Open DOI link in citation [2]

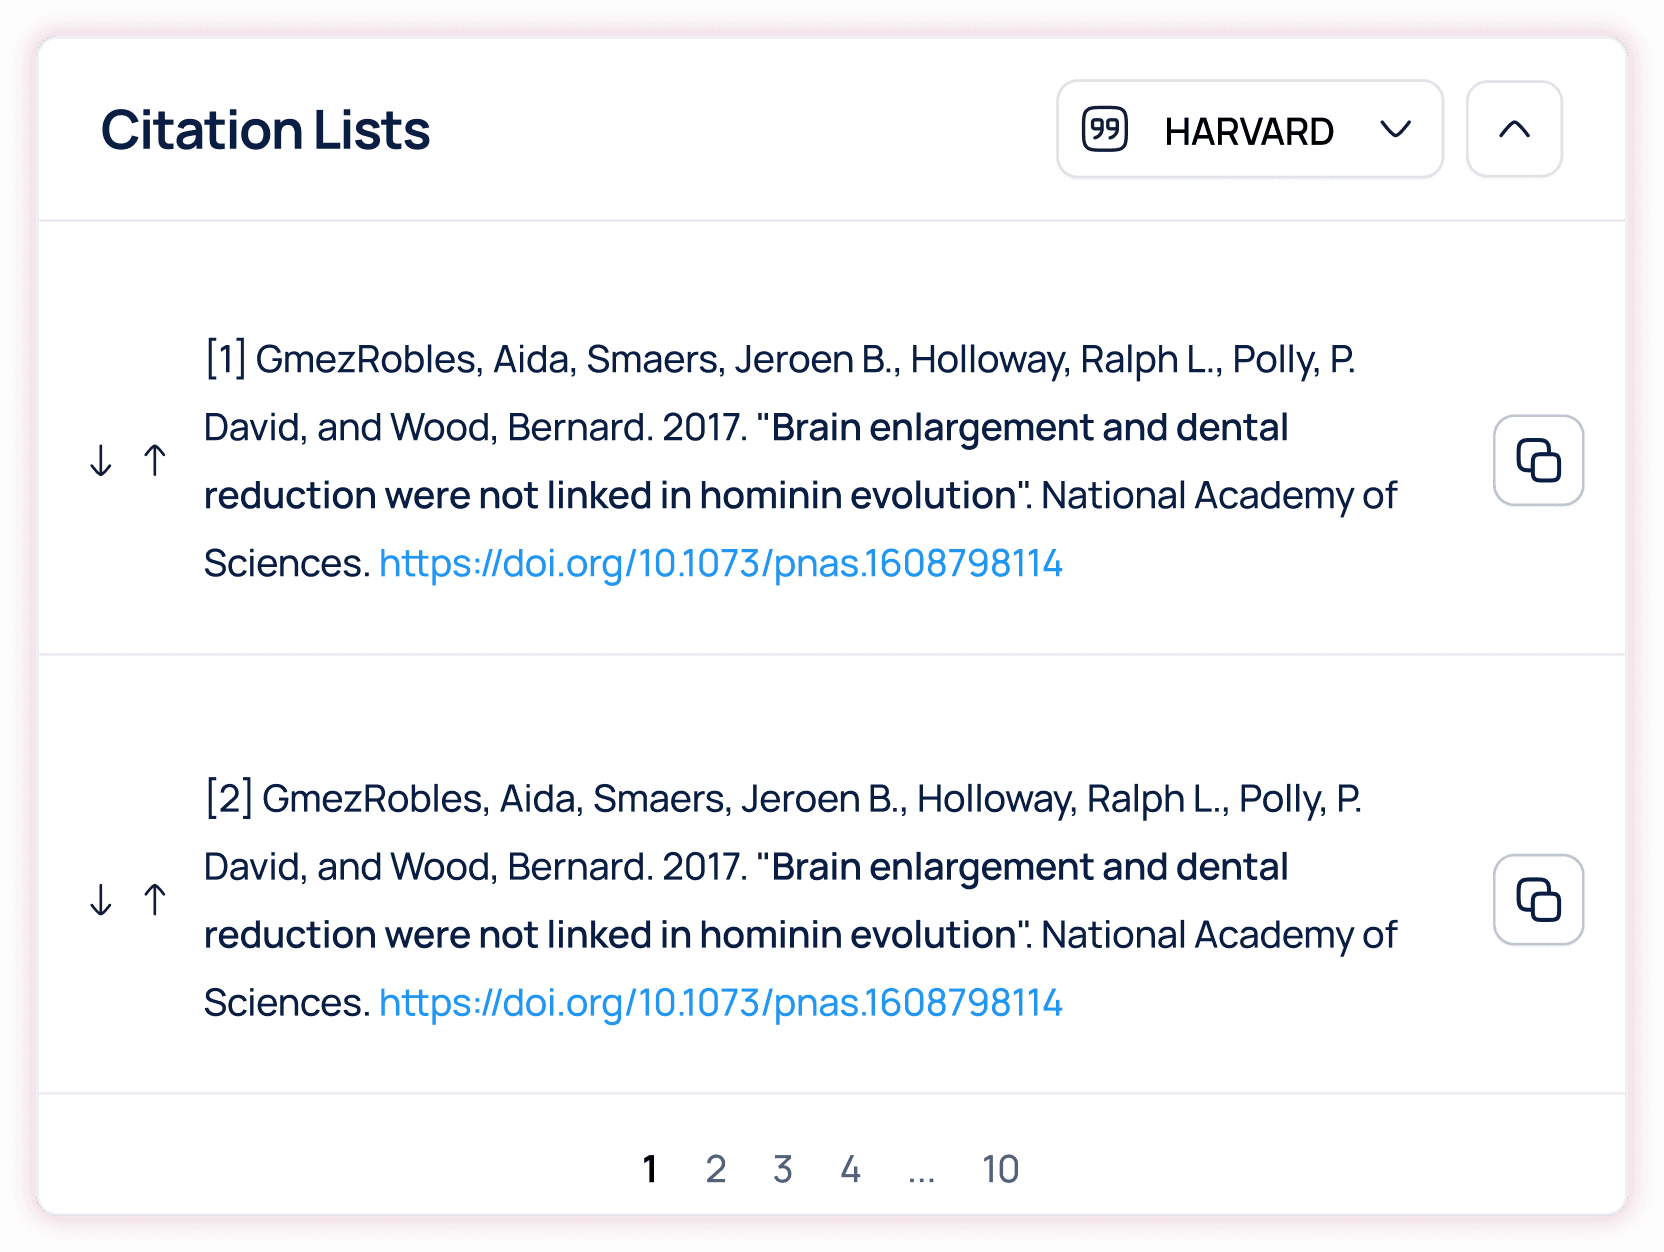(720, 1003)
